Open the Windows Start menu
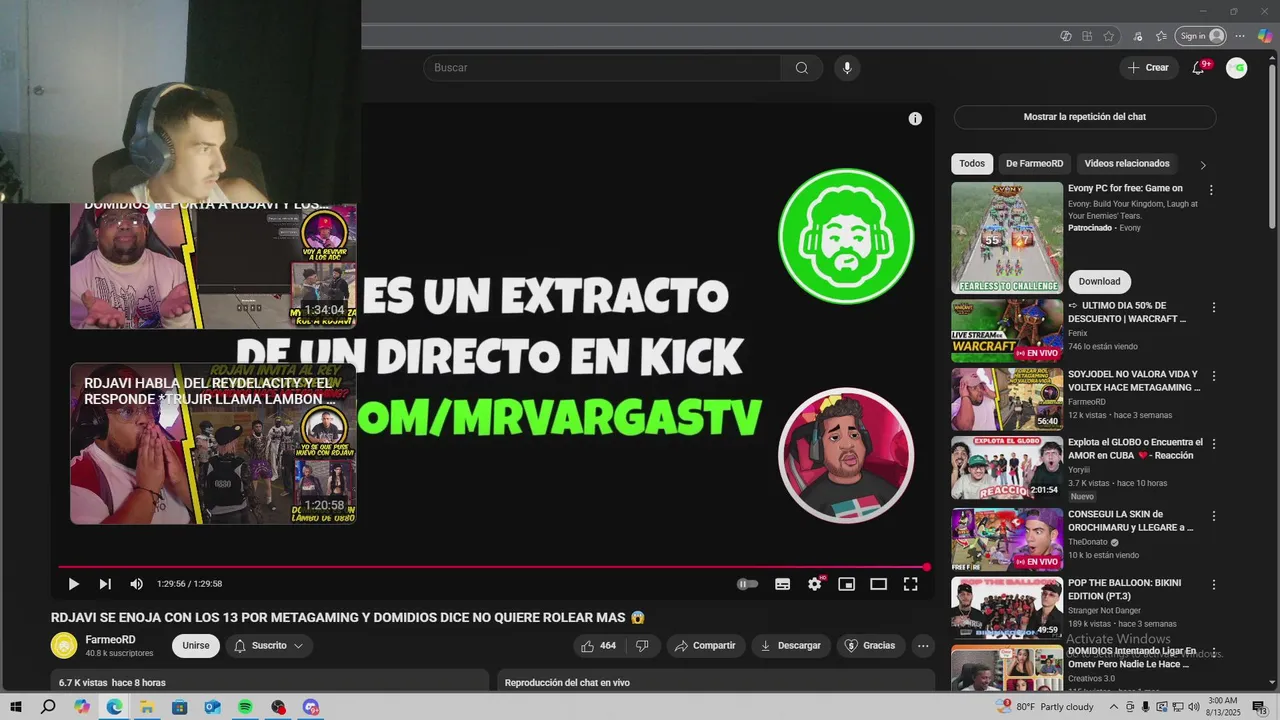1280x720 pixels. [15, 707]
